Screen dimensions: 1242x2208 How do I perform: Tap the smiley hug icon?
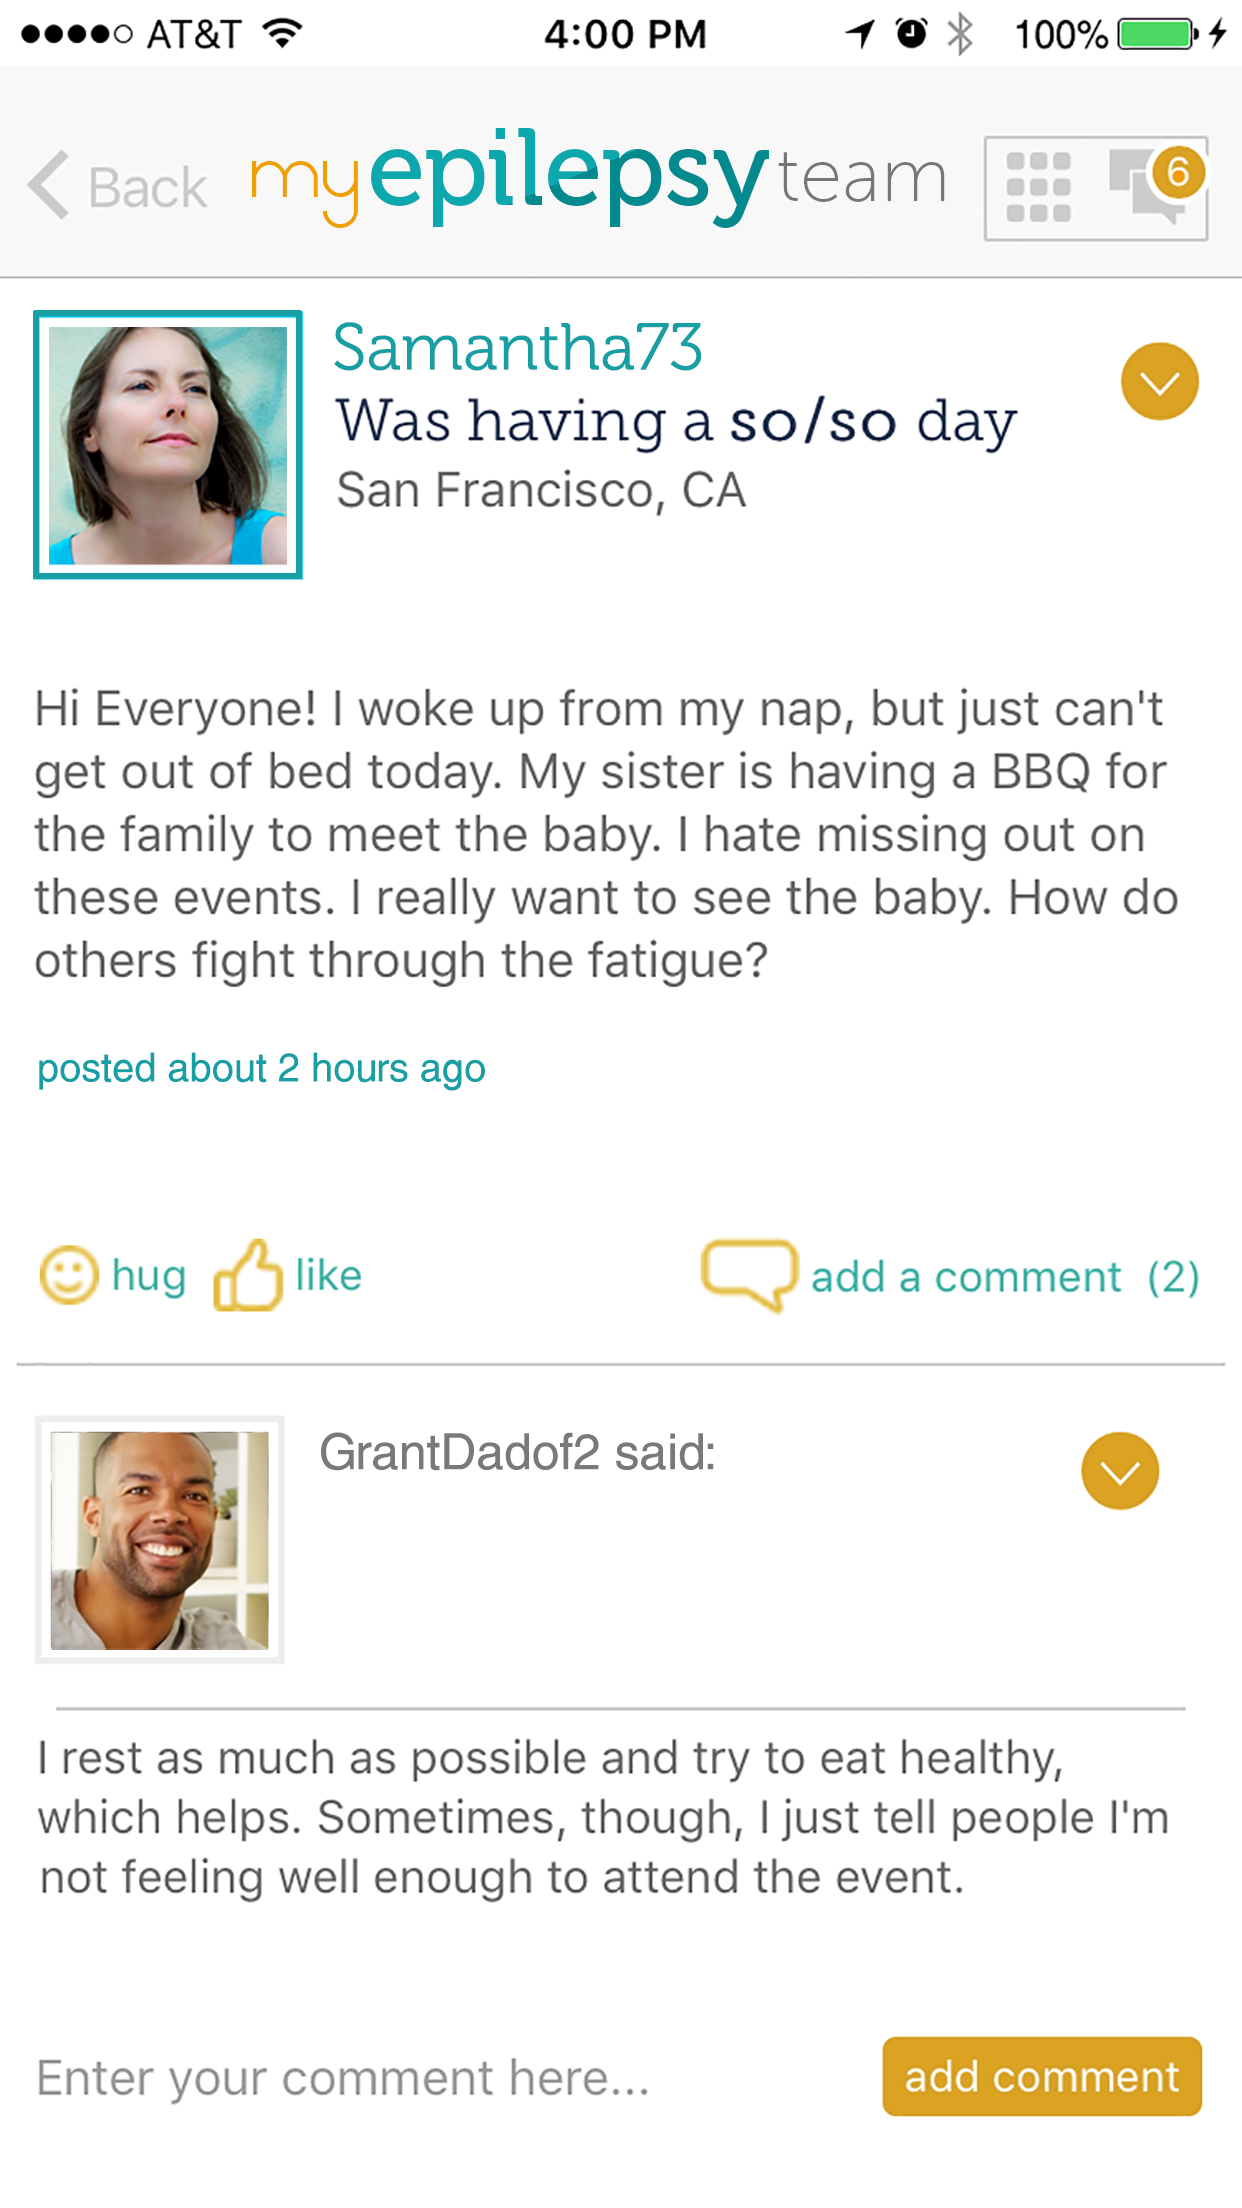[x=68, y=1276]
